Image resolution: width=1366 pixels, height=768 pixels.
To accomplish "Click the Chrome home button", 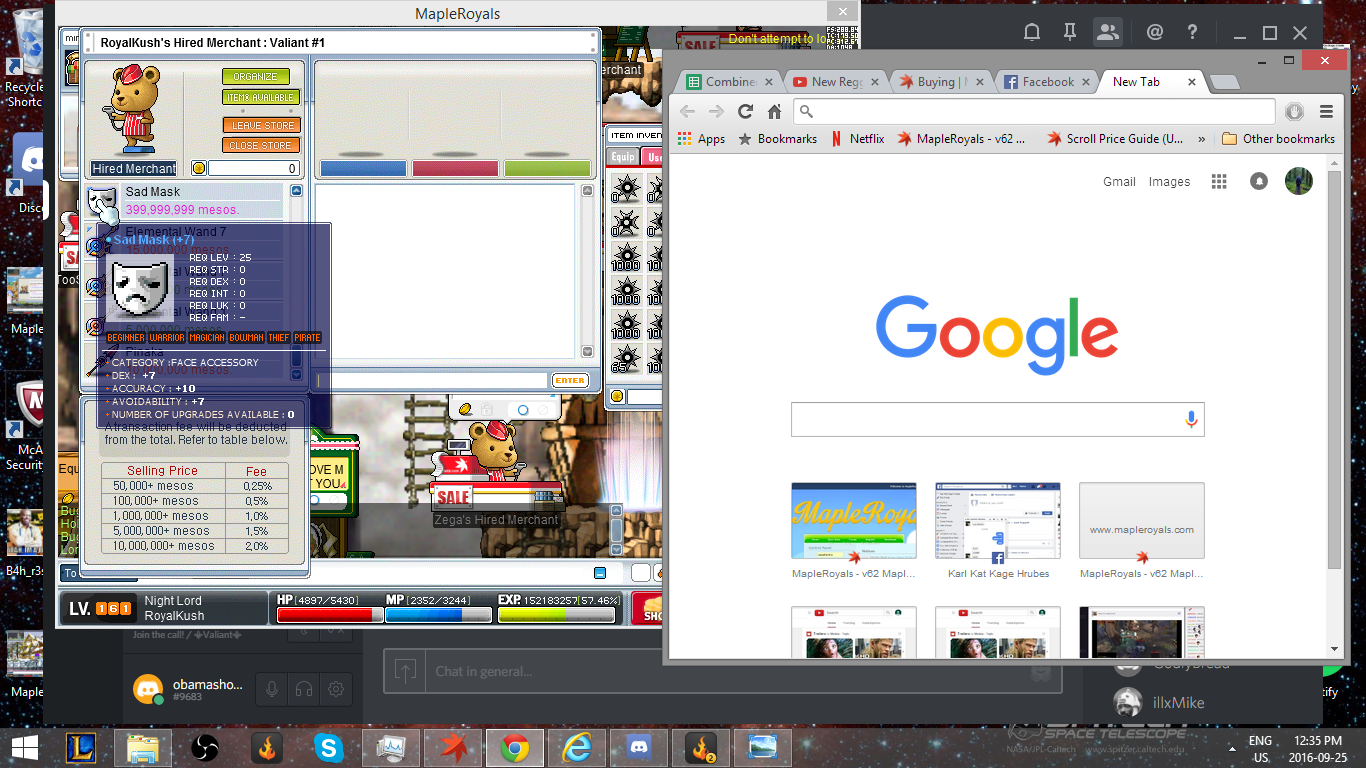I will click(x=774, y=111).
